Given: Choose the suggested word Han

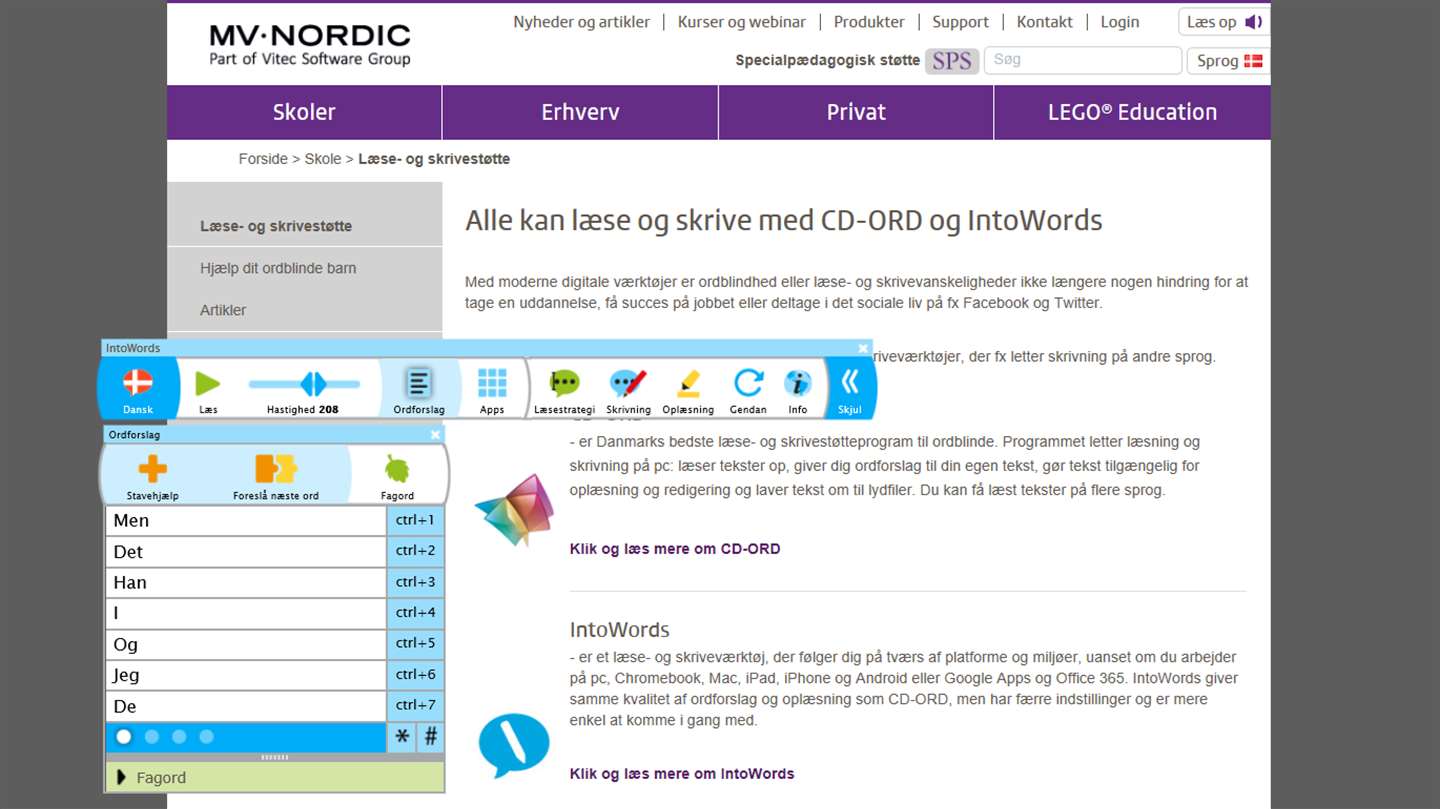Looking at the screenshot, I should [246, 582].
